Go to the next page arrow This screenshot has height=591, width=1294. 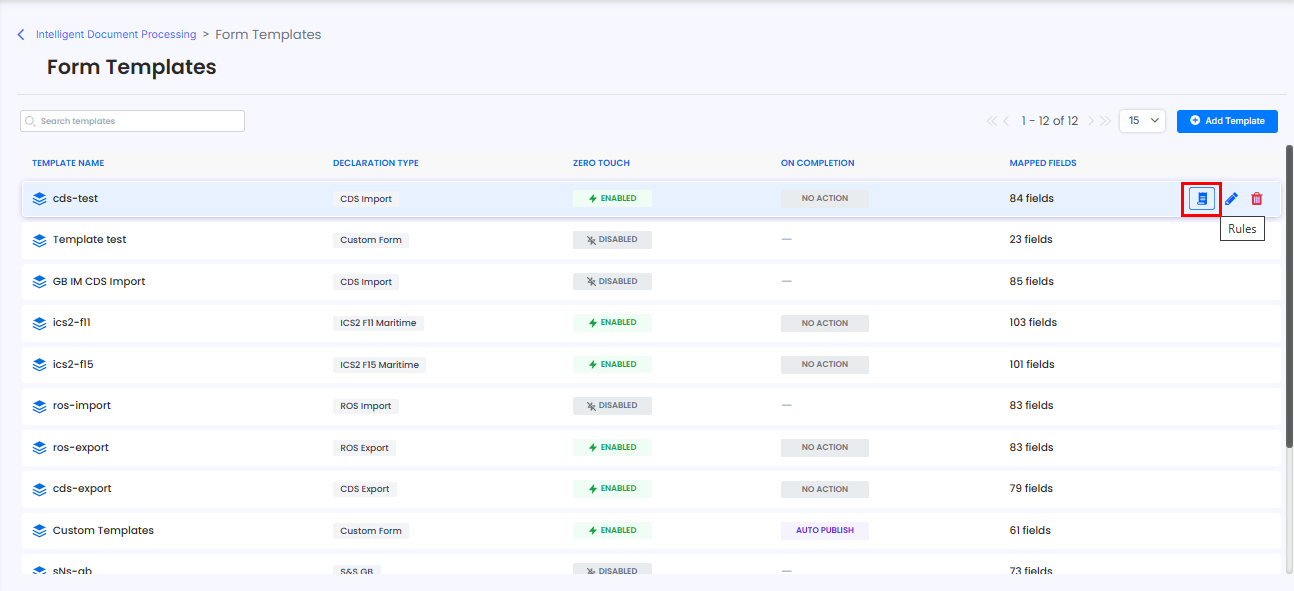[x=1092, y=121]
